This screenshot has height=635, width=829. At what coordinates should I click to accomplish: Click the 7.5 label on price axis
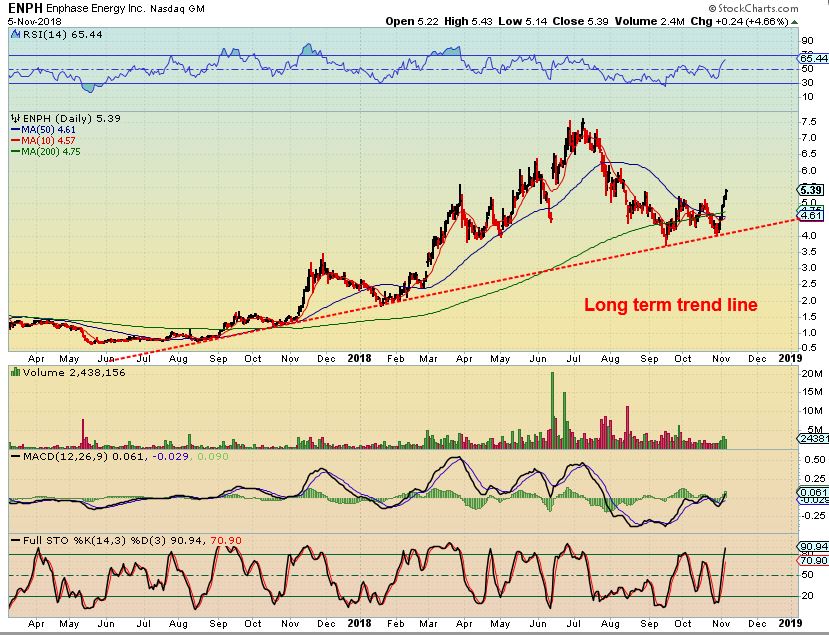click(809, 122)
